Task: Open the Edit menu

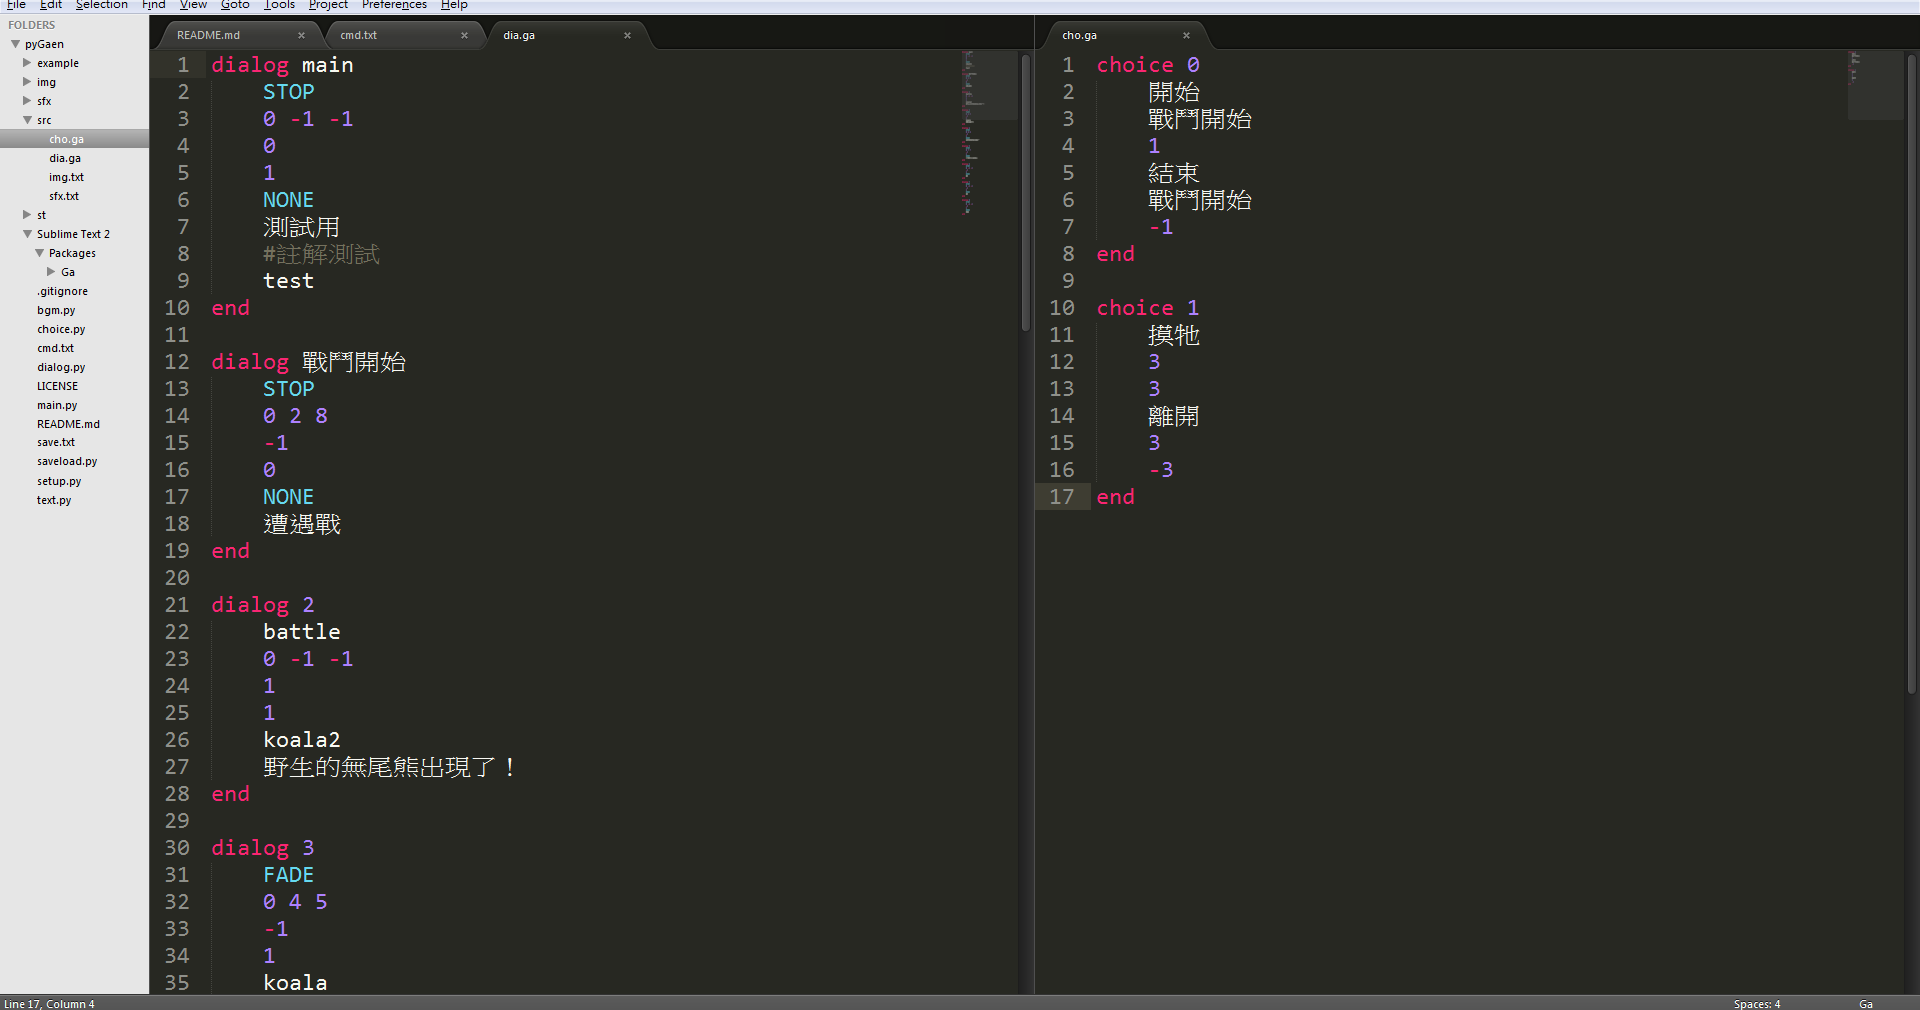Action: [x=51, y=5]
